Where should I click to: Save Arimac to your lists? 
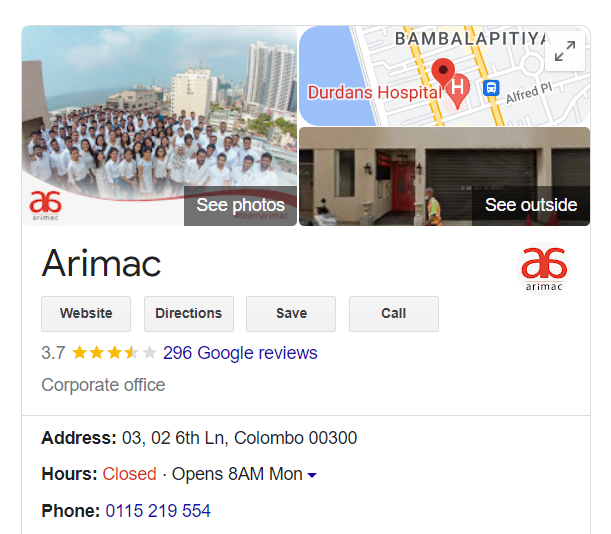[x=291, y=314]
